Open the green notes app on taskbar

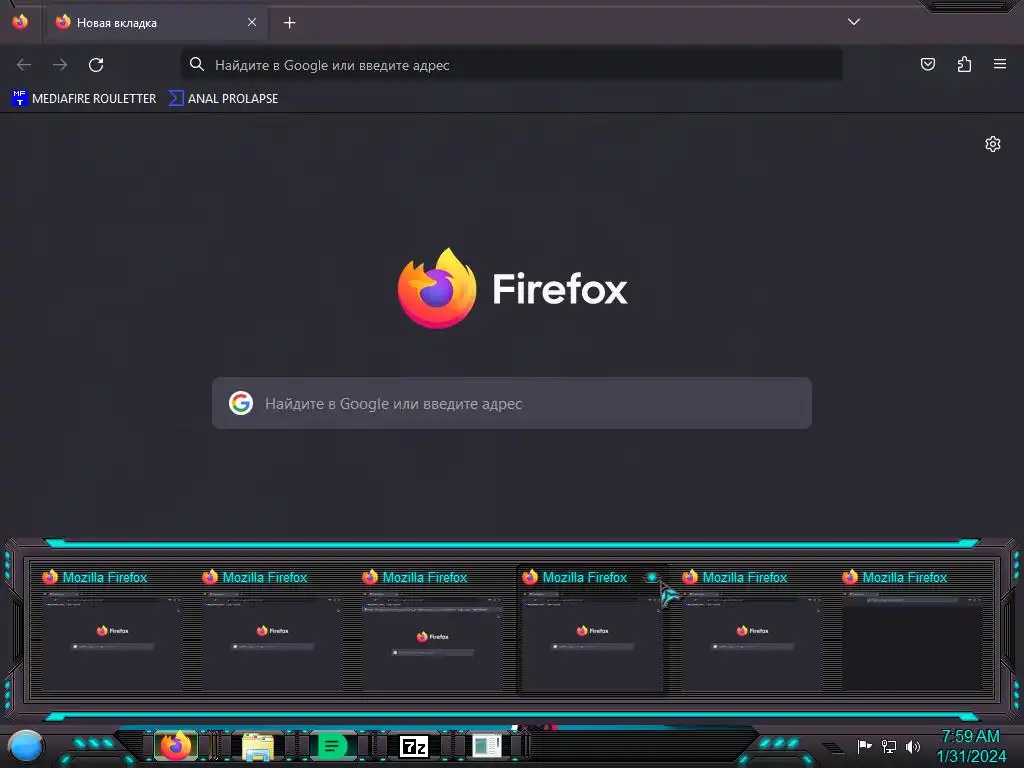point(332,746)
